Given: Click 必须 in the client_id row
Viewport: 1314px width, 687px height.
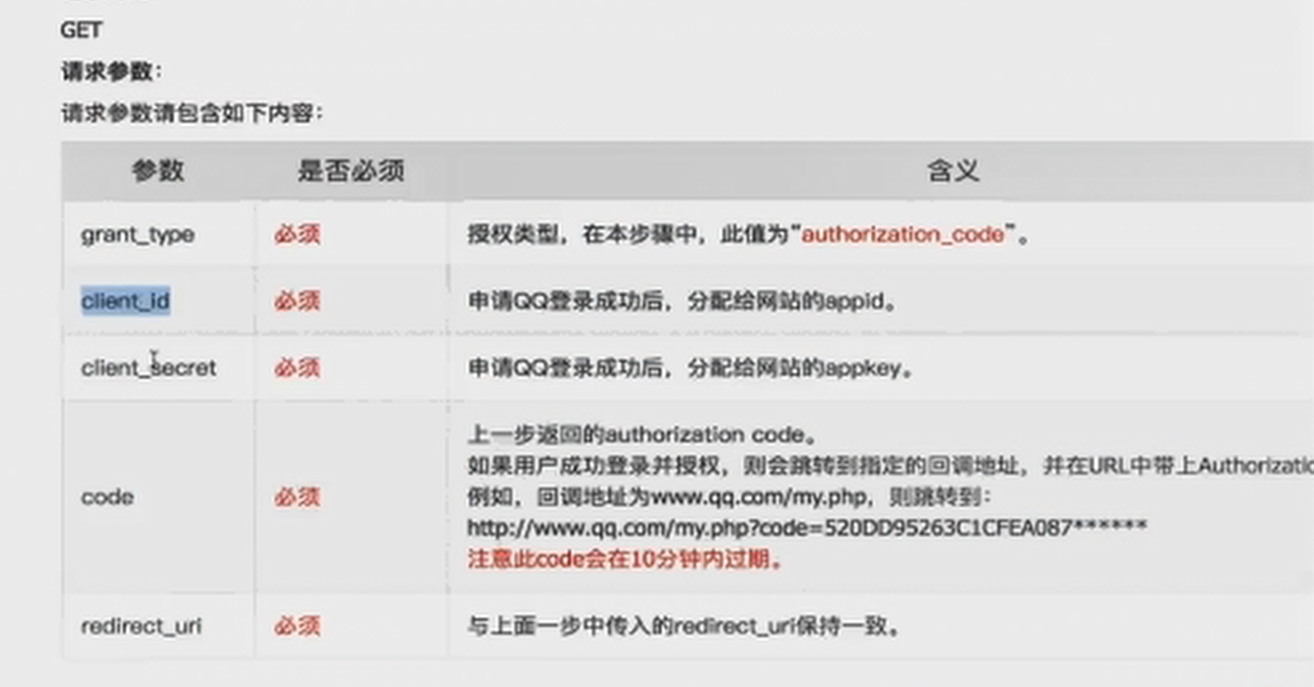Looking at the screenshot, I should (x=297, y=300).
